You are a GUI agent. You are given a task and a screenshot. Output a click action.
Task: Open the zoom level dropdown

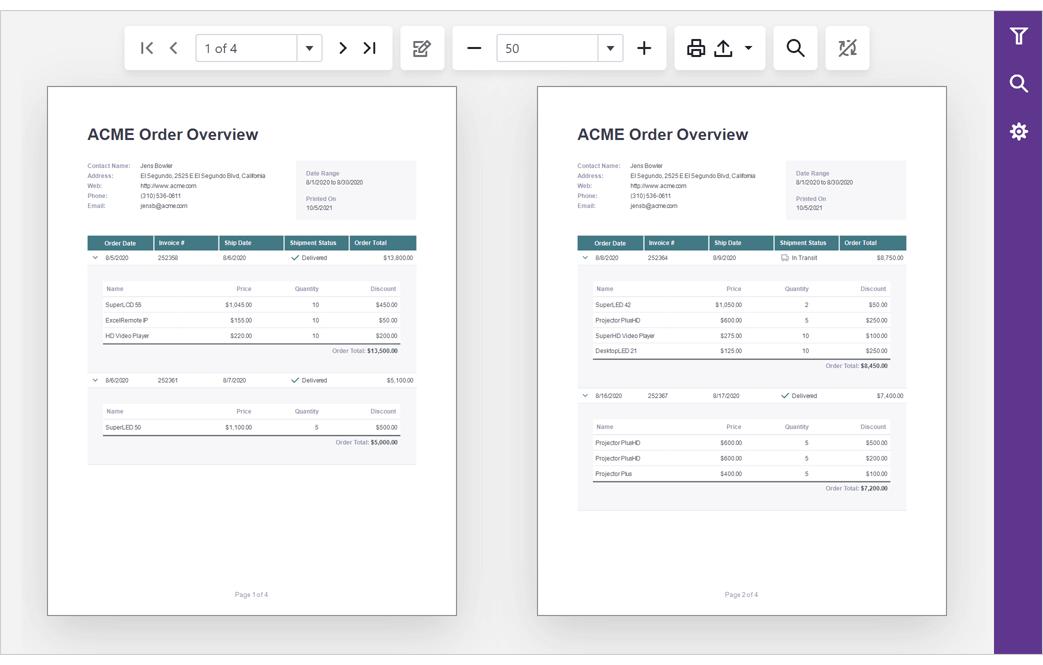pyautogui.click(x=609, y=47)
